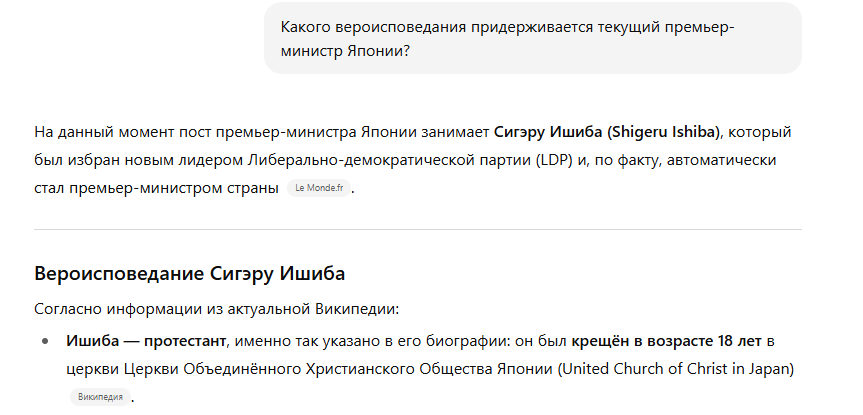
Task: Open the Википедия source citation chip
Action: [100, 397]
